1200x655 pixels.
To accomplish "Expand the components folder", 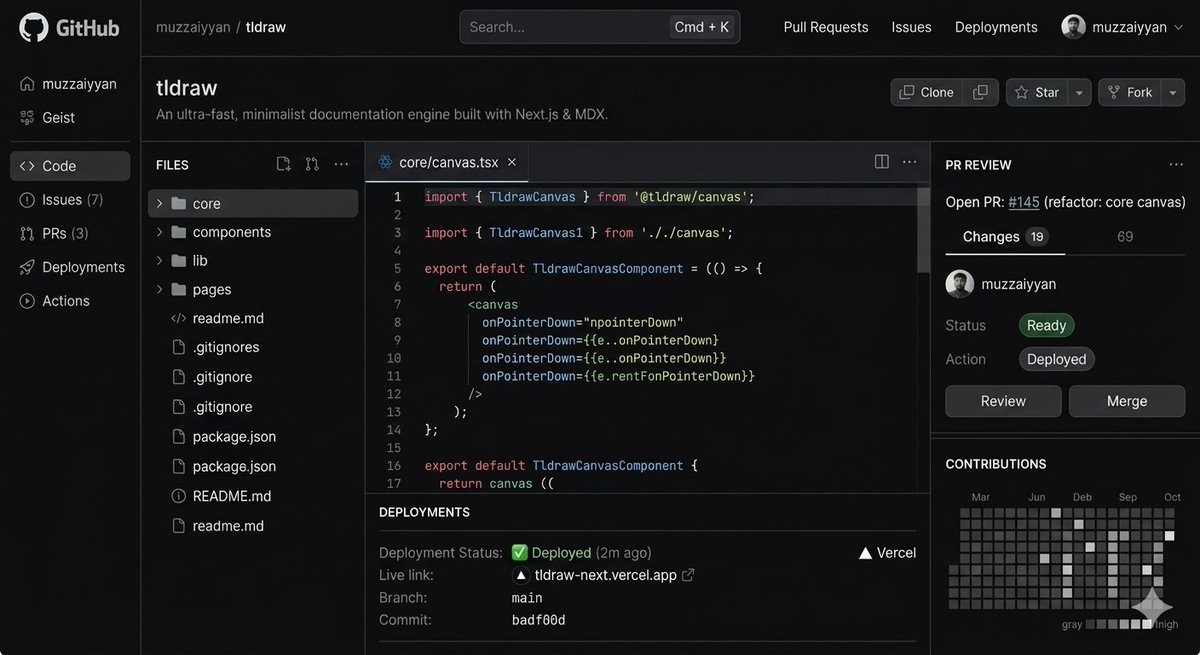I will point(253,232).
